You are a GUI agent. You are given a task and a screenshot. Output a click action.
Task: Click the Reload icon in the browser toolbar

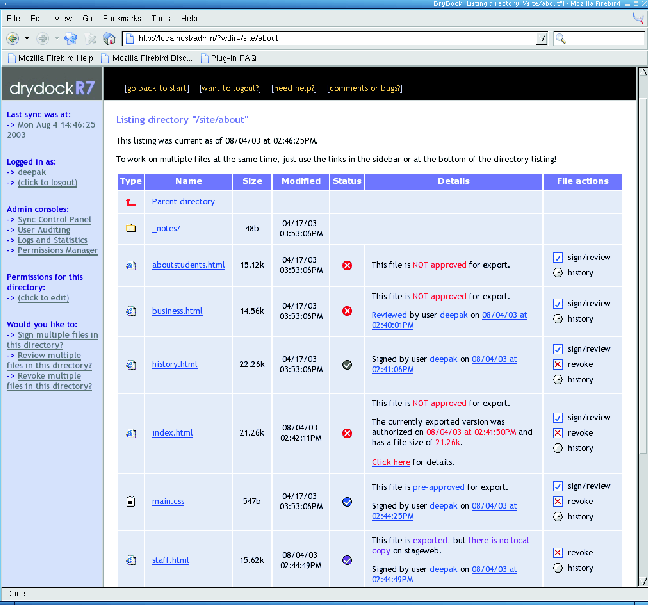tap(71, 38)
